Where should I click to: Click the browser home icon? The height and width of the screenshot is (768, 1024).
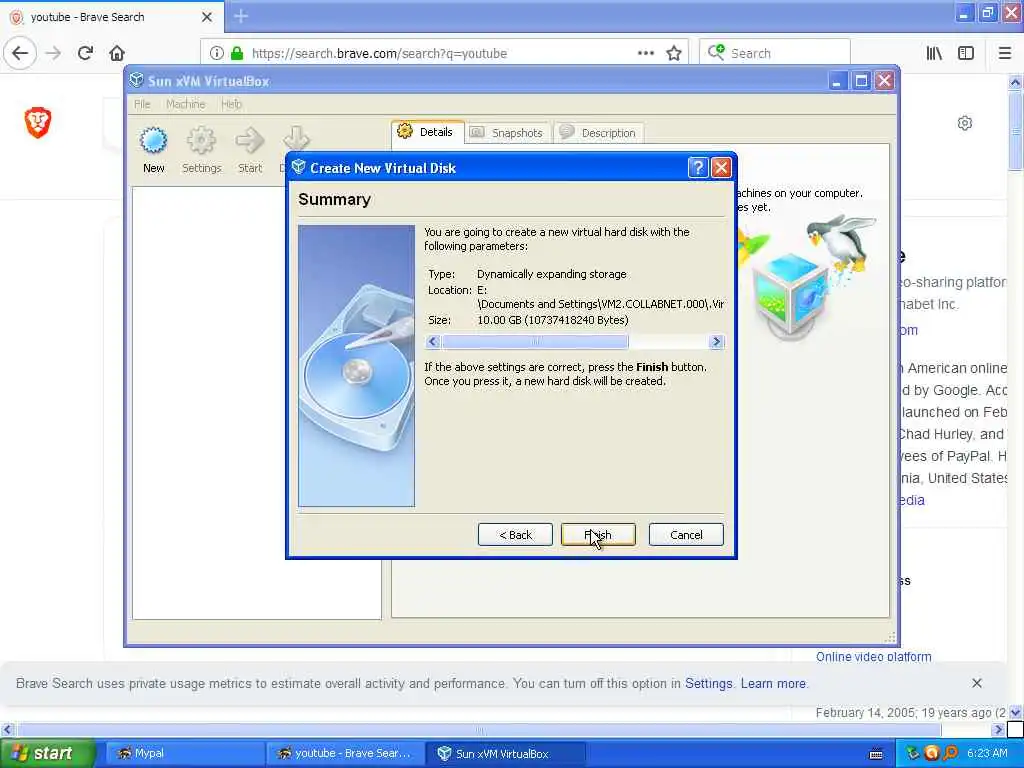[x=117, y=53]
